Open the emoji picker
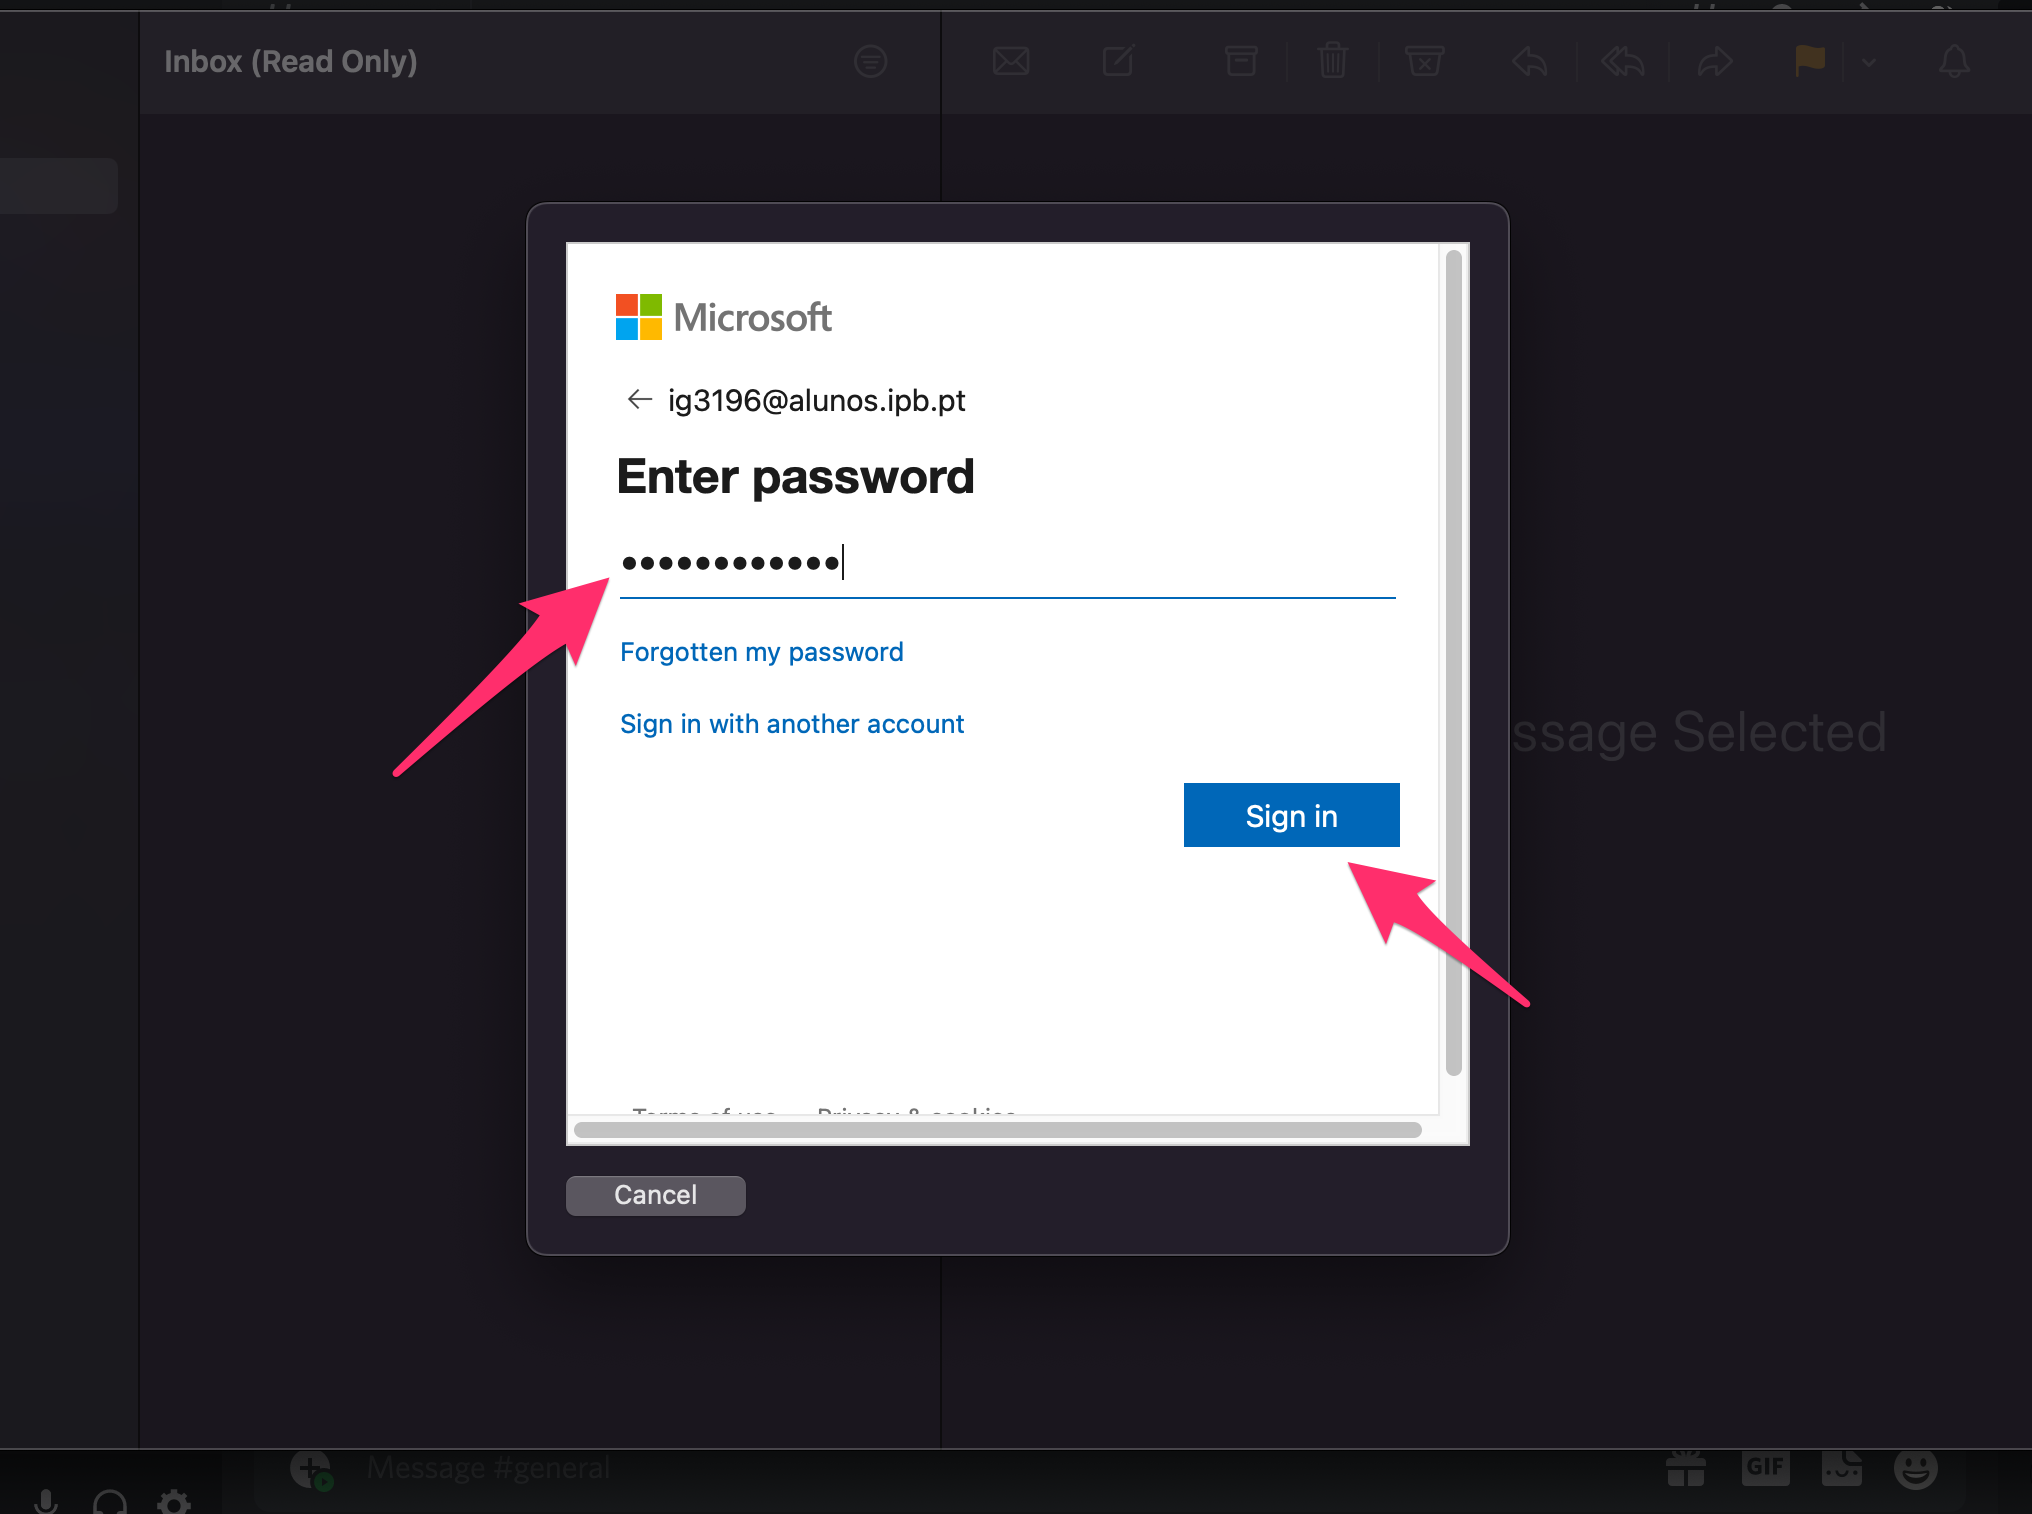The height and width of the screenshot is (1514, 2032). (1915, 1469)
